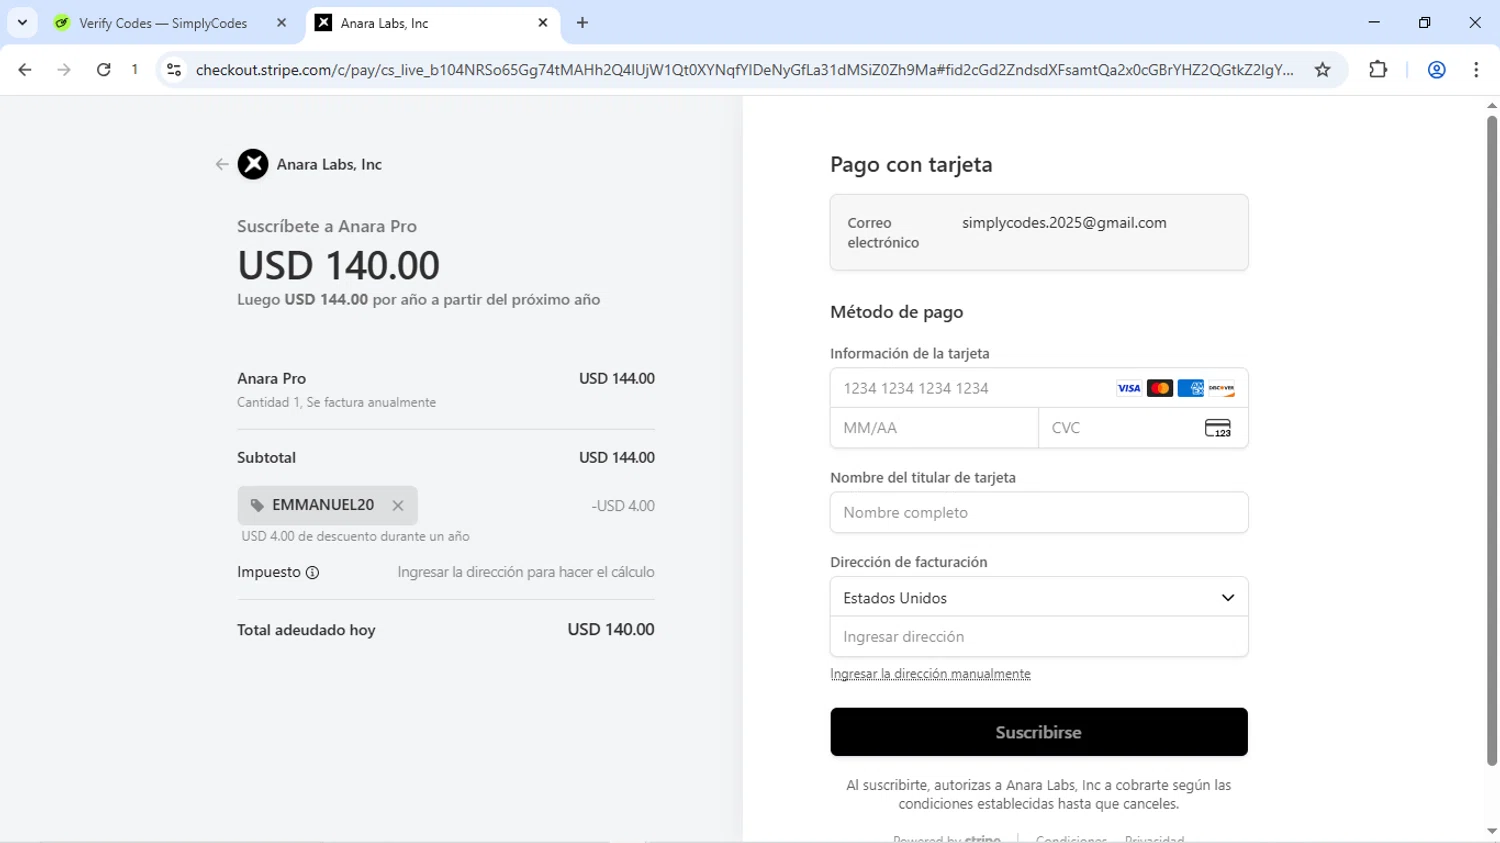Viewport: 1500px width, 843px height.
Task: Click the CVC card hint icon
Action: (1218, 428)
